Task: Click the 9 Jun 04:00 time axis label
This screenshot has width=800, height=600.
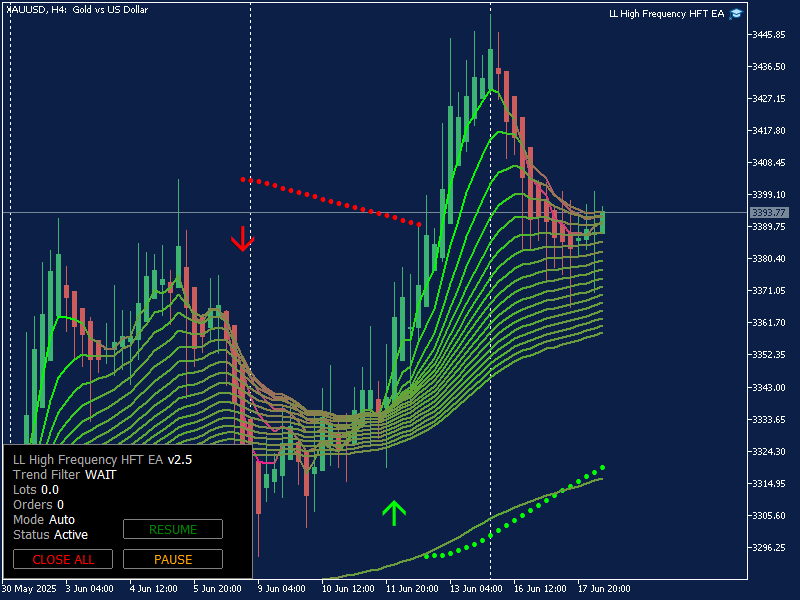Action: (x=282, y=589)
